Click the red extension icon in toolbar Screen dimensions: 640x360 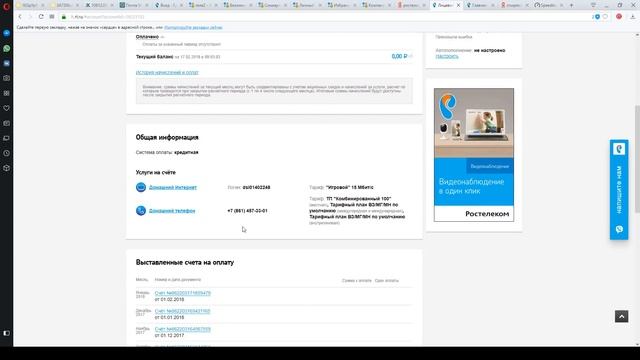[619, 17]
